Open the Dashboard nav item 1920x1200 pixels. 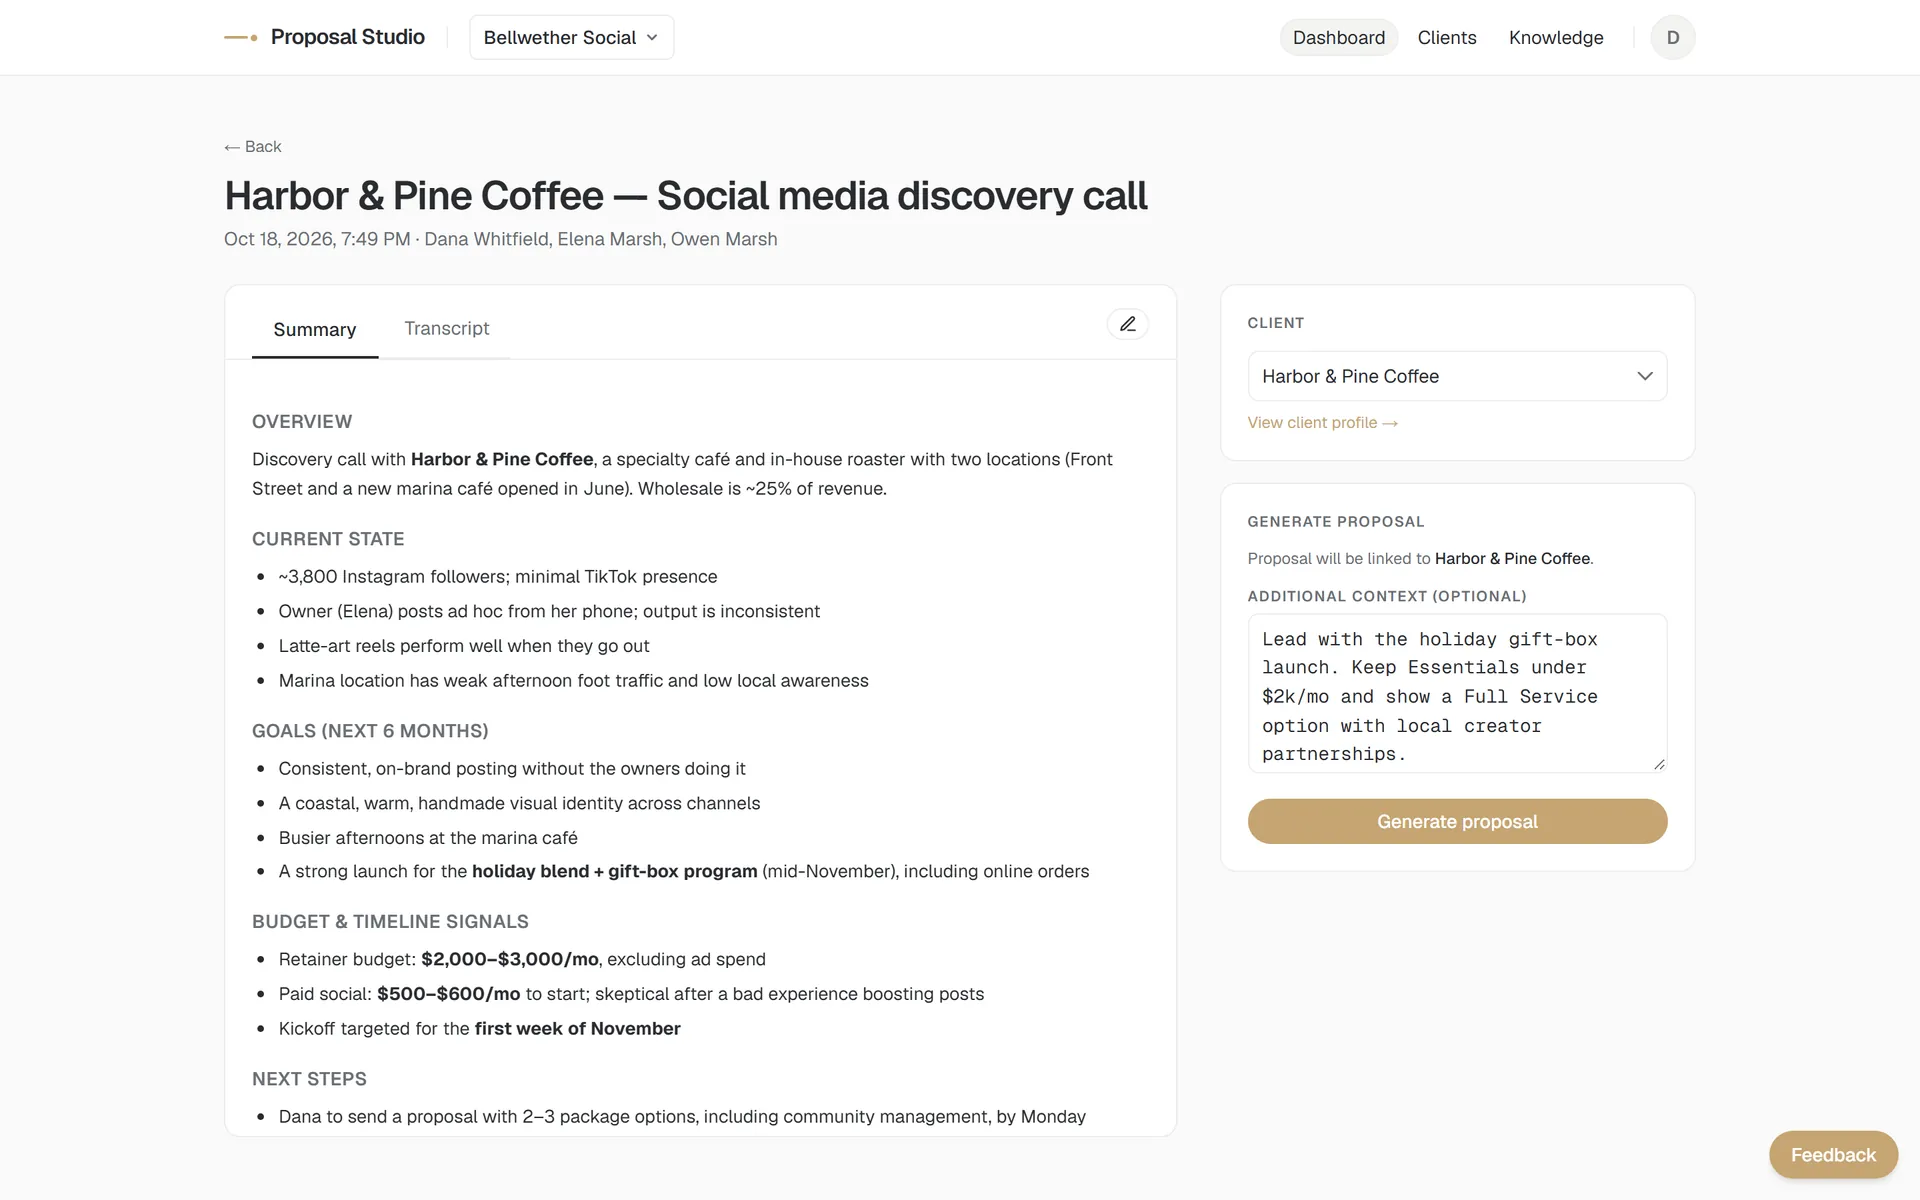coord(1338,37)
